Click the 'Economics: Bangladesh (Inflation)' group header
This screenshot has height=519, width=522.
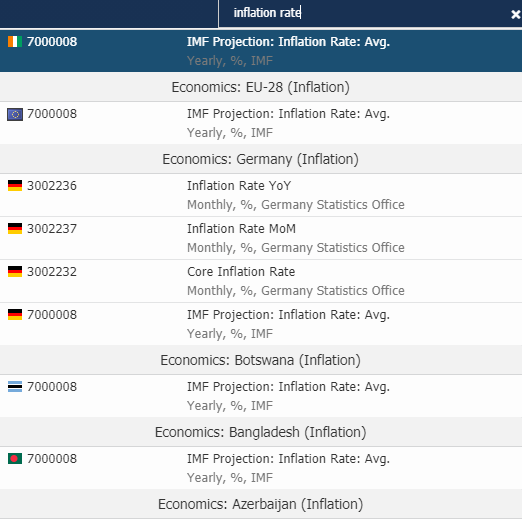coord(261,432)
